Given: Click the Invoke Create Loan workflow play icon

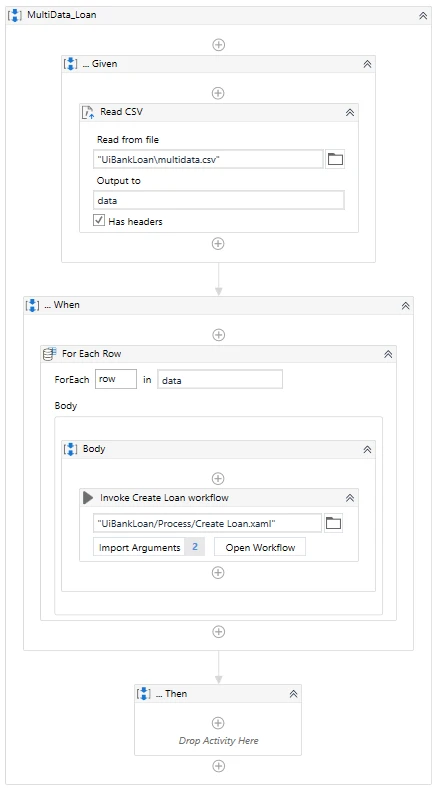Looking at the screenshot, I should coord(88,498).
